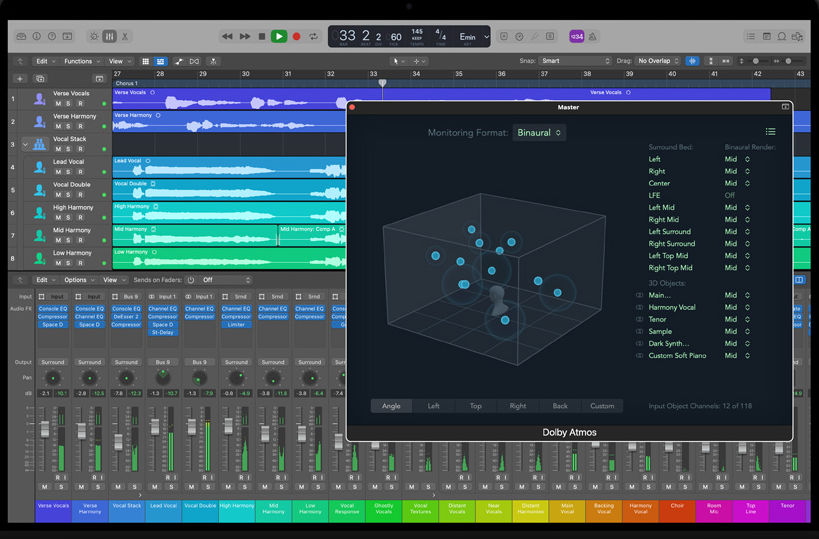Open the Mixer toolbar icon
The width and height of the screenshot is (819, 539).
pyautogui.click(x=109, y=37)
